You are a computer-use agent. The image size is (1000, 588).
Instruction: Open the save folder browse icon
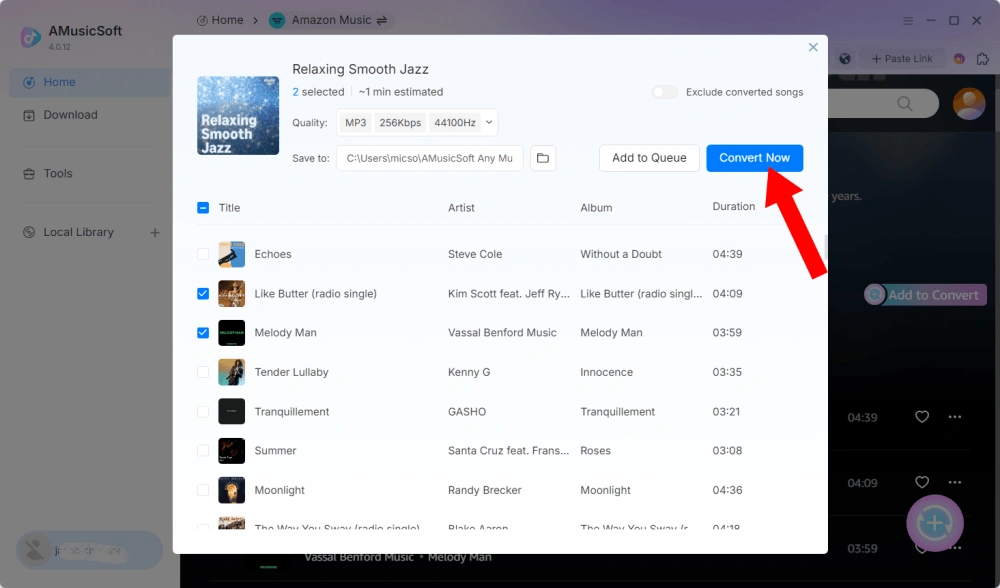[543, 158]
